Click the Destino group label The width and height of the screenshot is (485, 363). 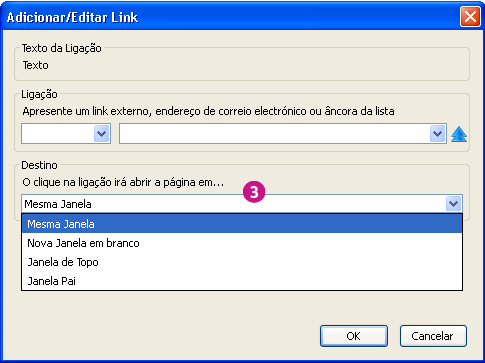point(39,165)
